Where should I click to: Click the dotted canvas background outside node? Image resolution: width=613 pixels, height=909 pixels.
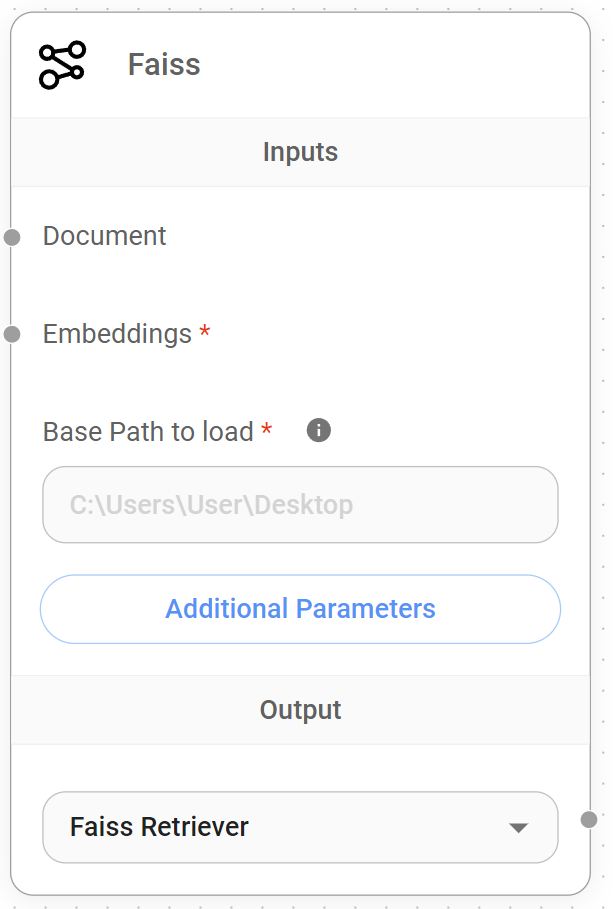coord(602,400)
